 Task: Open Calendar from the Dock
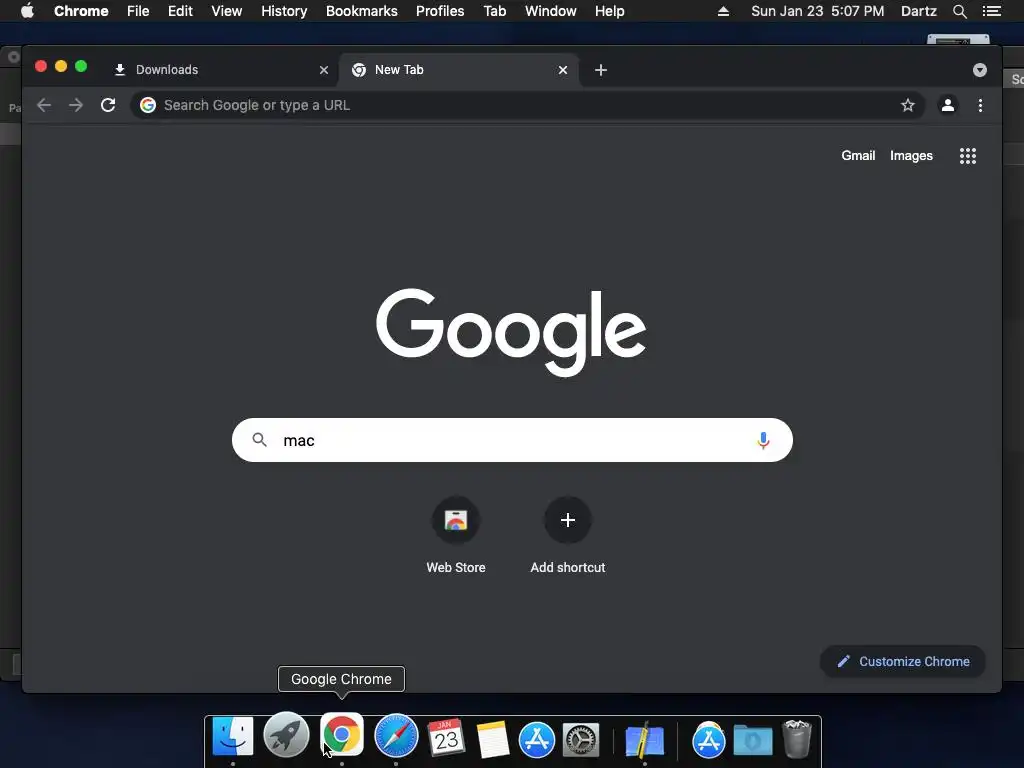(x=446, y=737)
